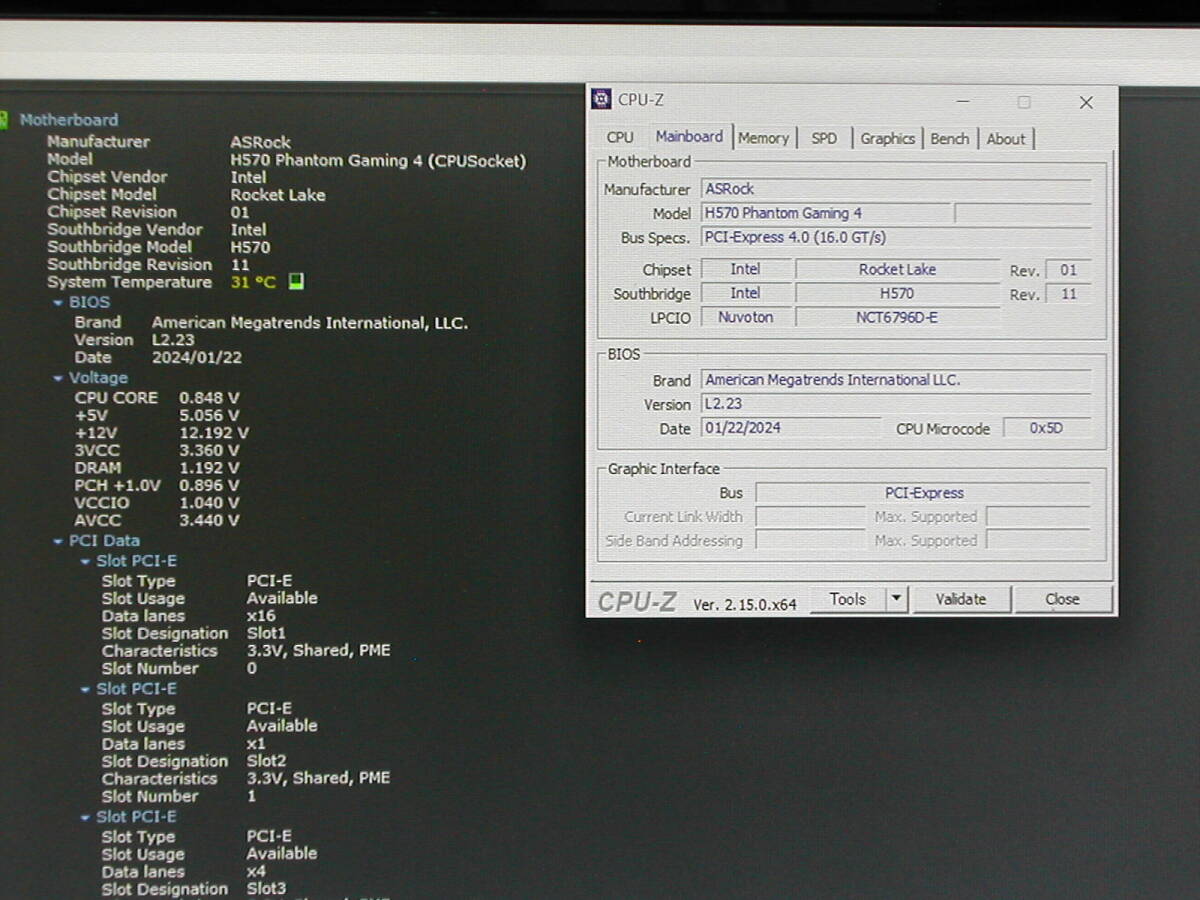Viewport: 1200px width, 900px height.
Task: Click the CPU-Z logo icon in title bar
Action: pyautogui.click(x=601, y=99)
